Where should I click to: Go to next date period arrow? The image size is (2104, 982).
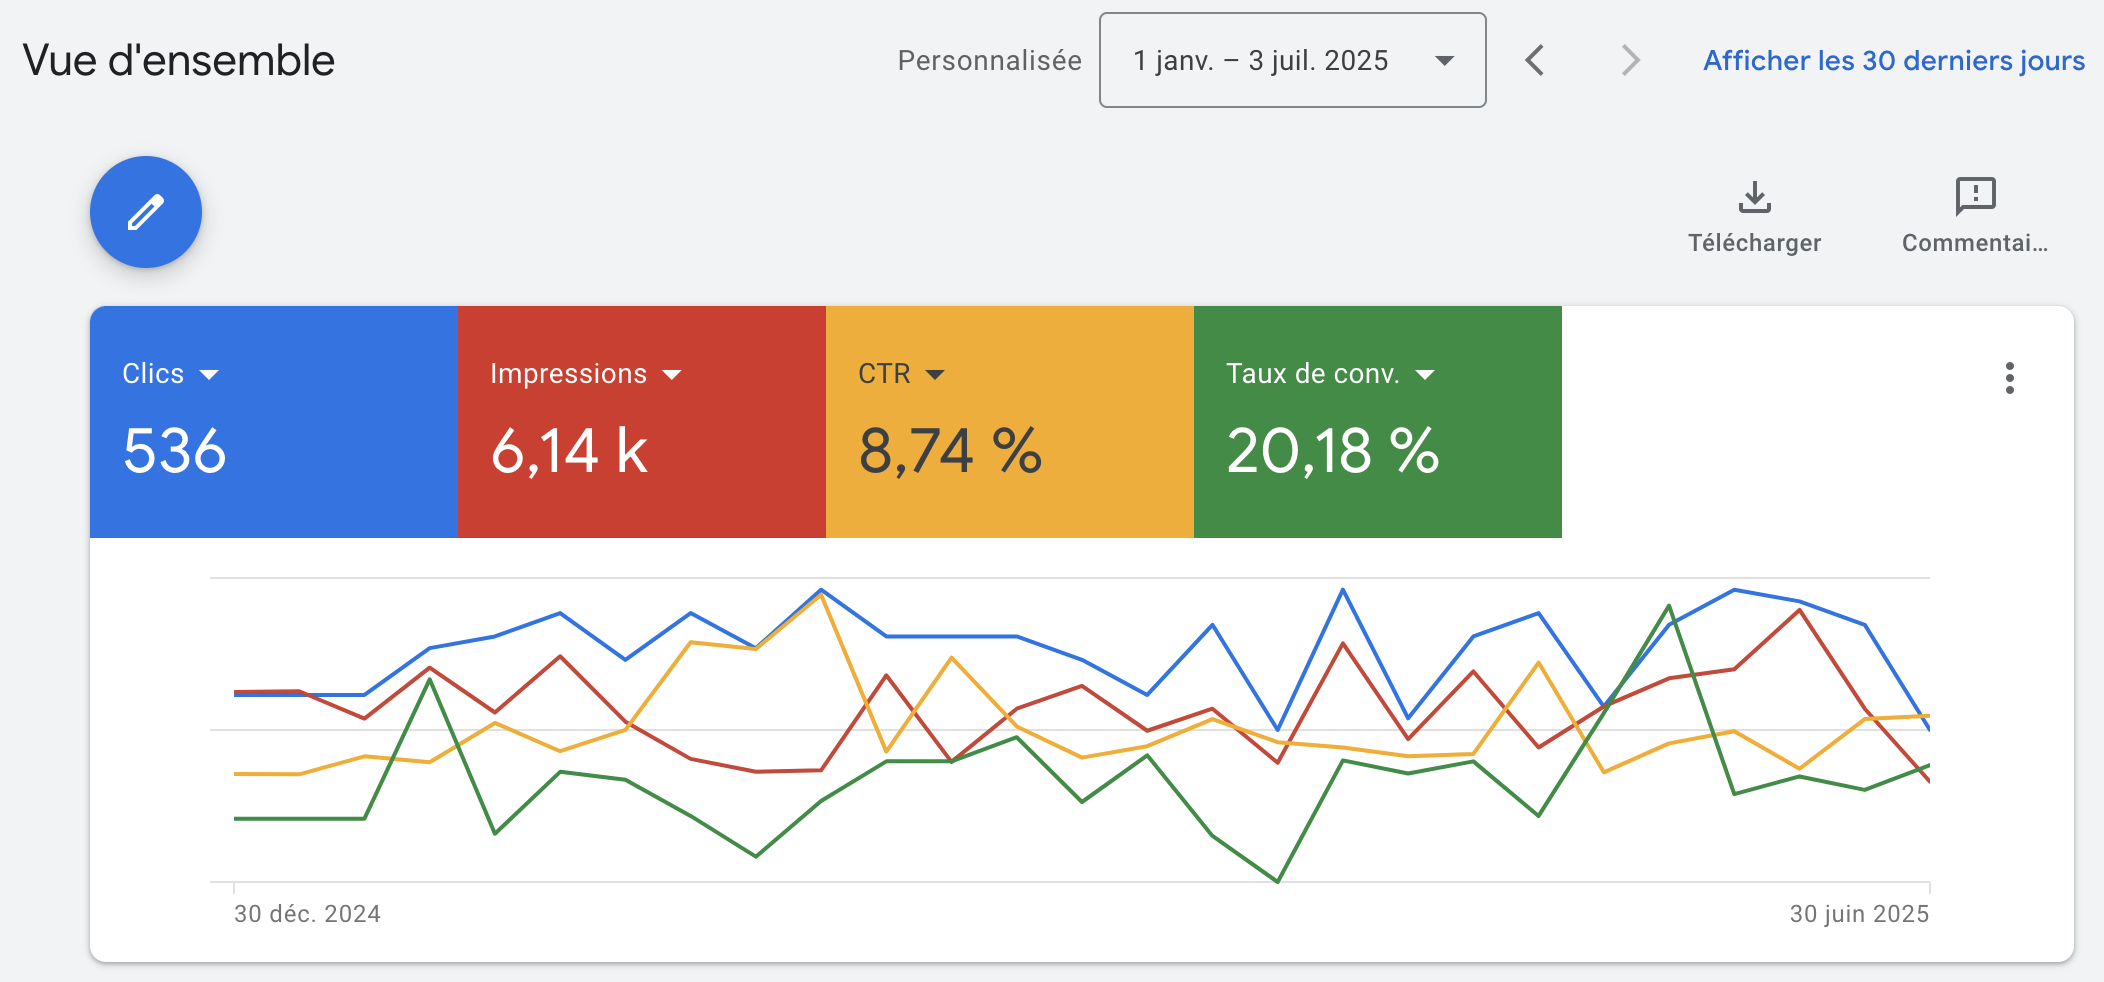point(1630,60)
